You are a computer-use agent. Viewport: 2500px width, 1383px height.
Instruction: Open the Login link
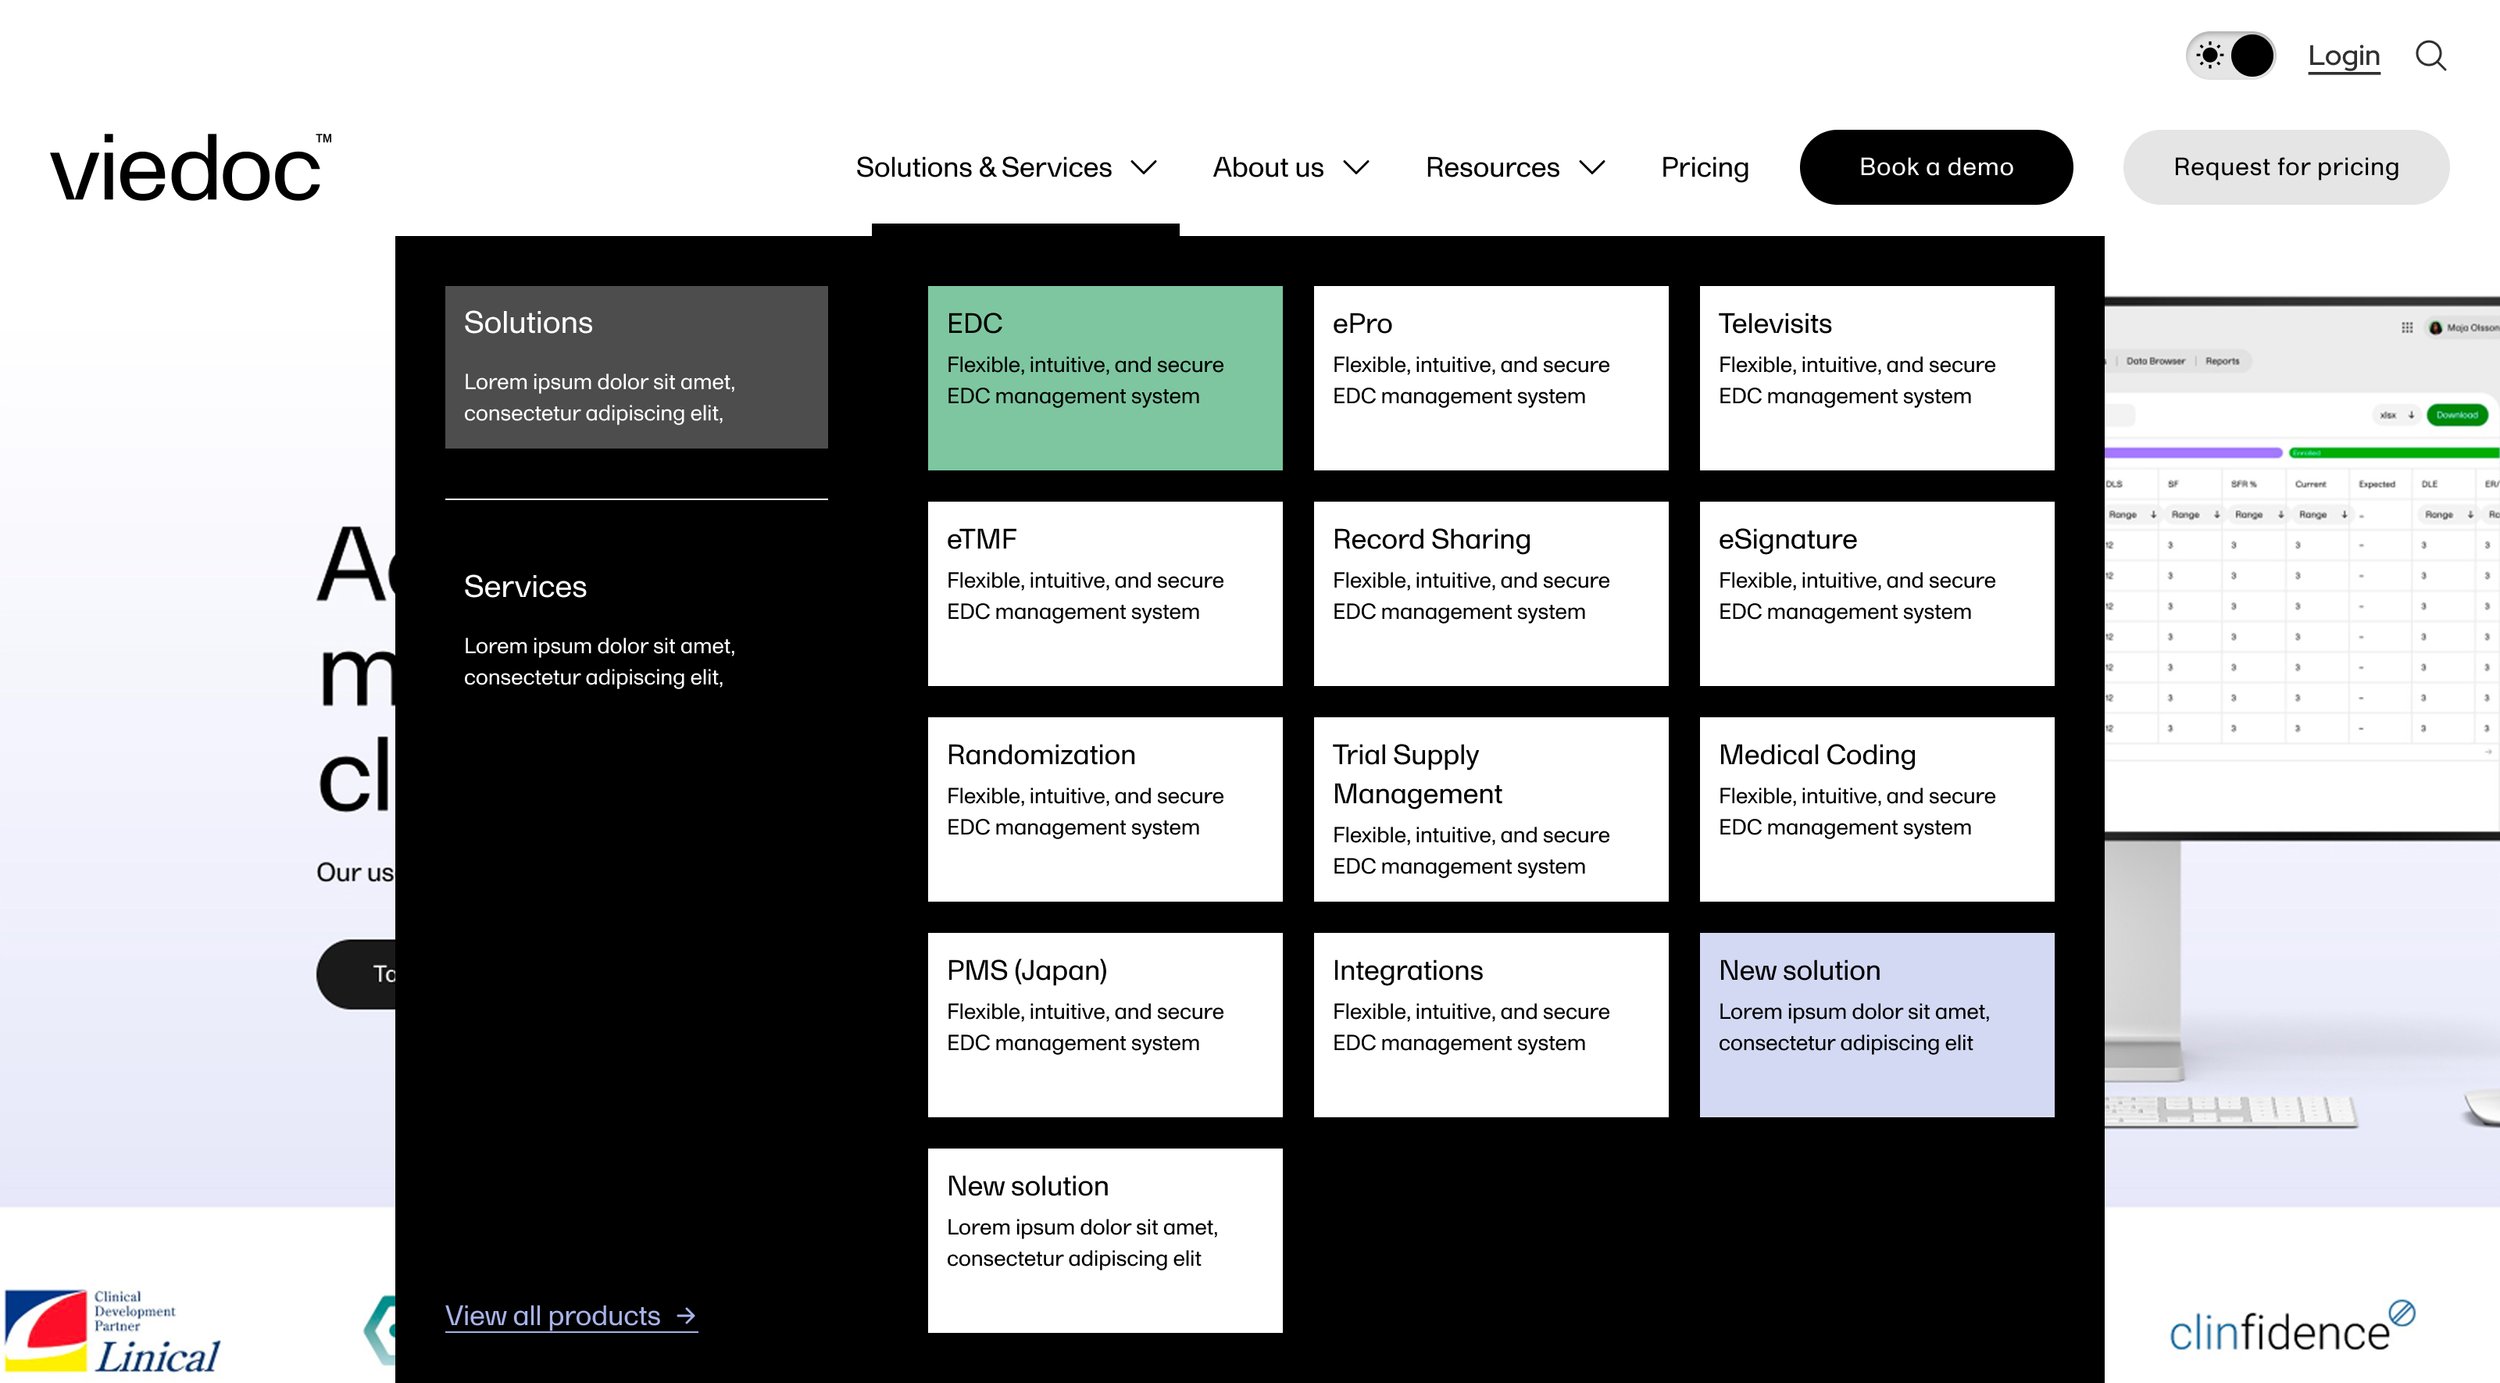[x=2343, y=56]
